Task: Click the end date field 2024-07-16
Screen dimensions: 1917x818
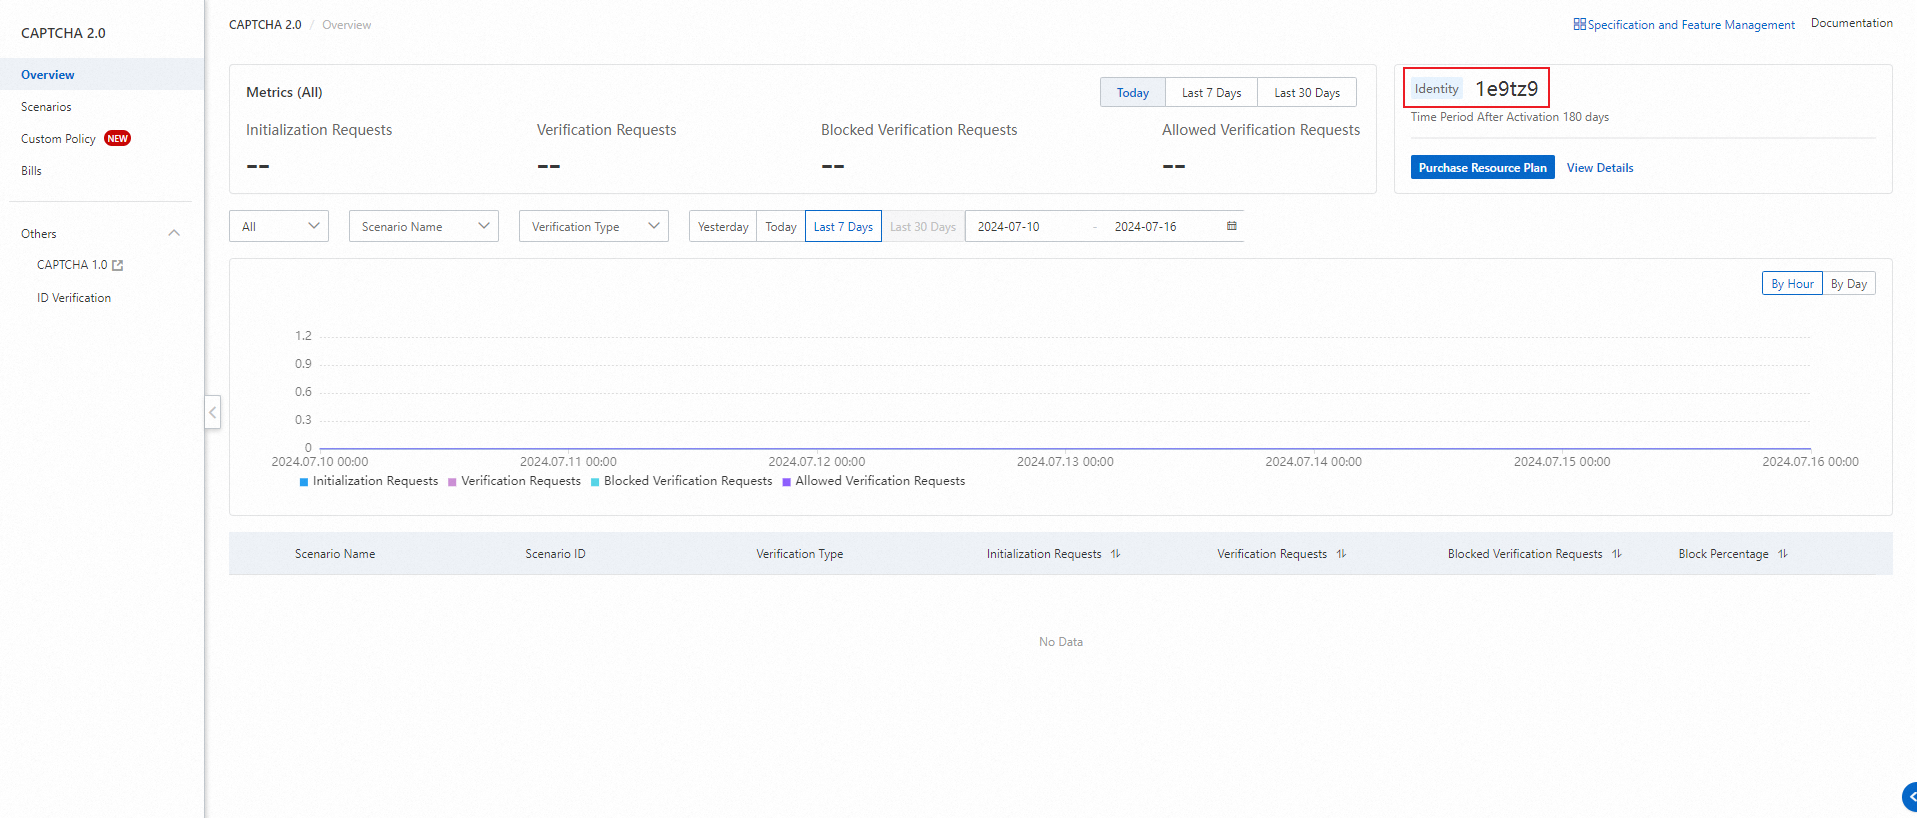Action: point(1146,227)
